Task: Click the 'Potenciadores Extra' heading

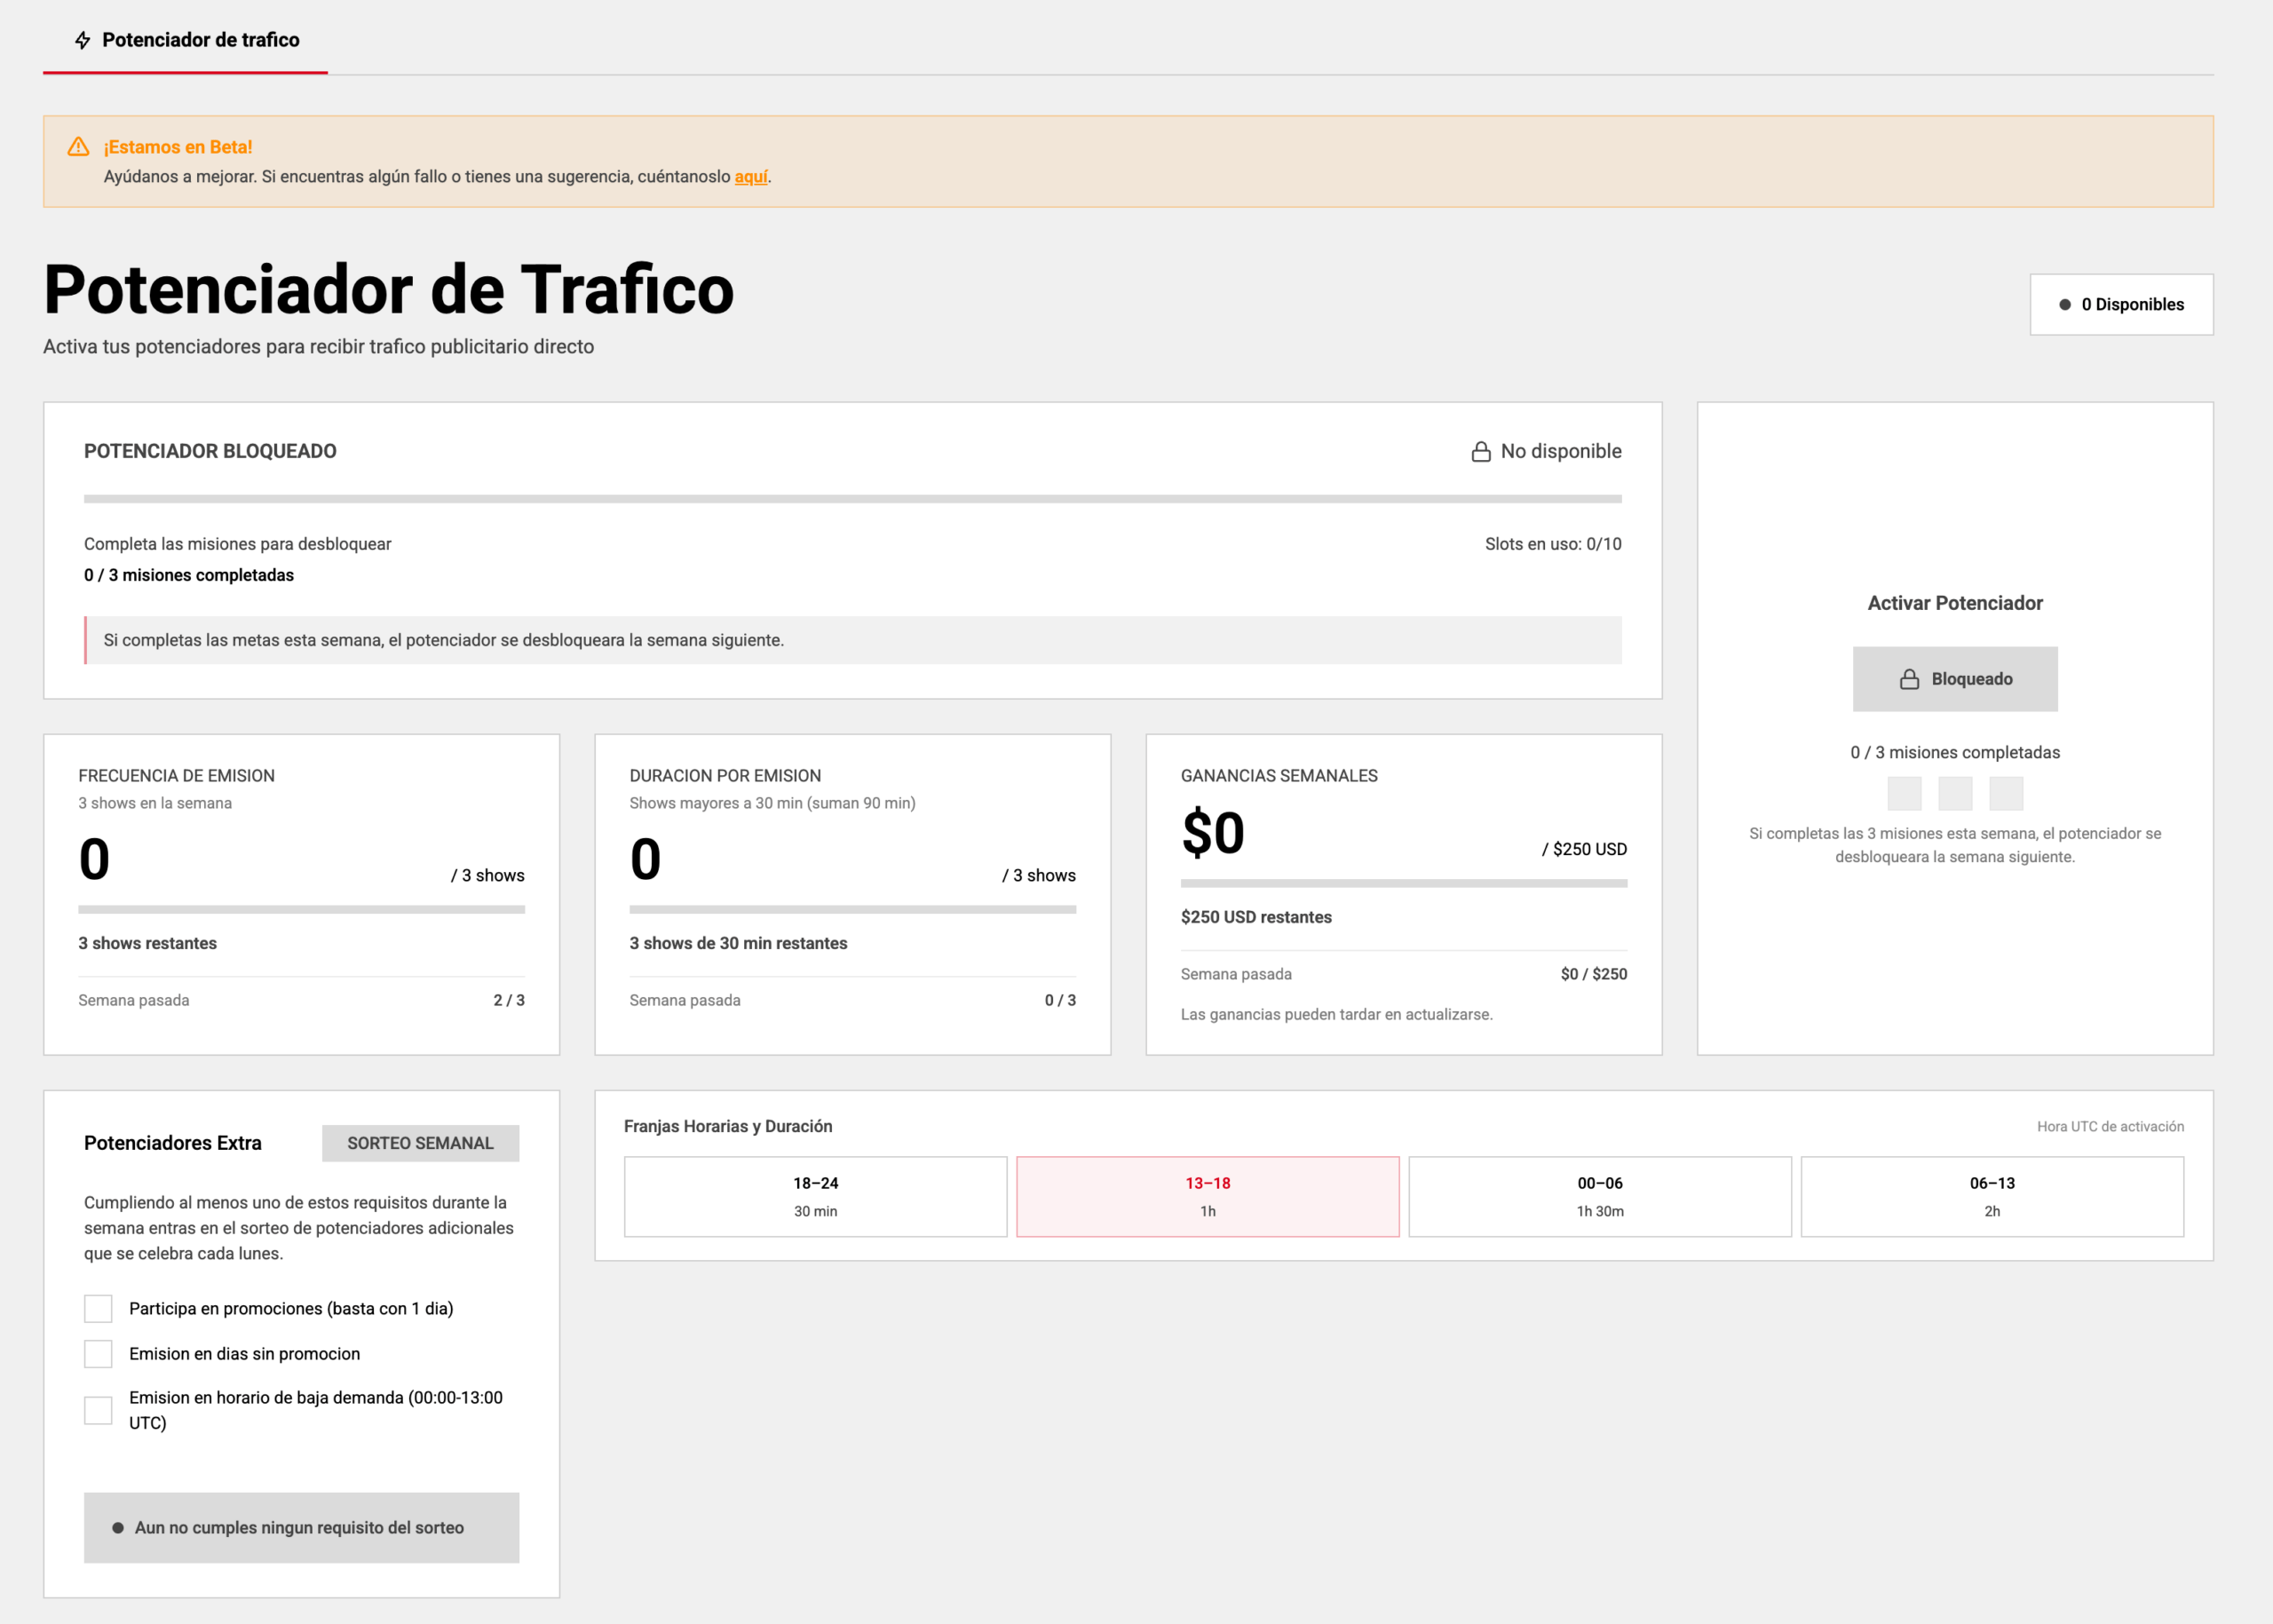Action: (173, 1143)
